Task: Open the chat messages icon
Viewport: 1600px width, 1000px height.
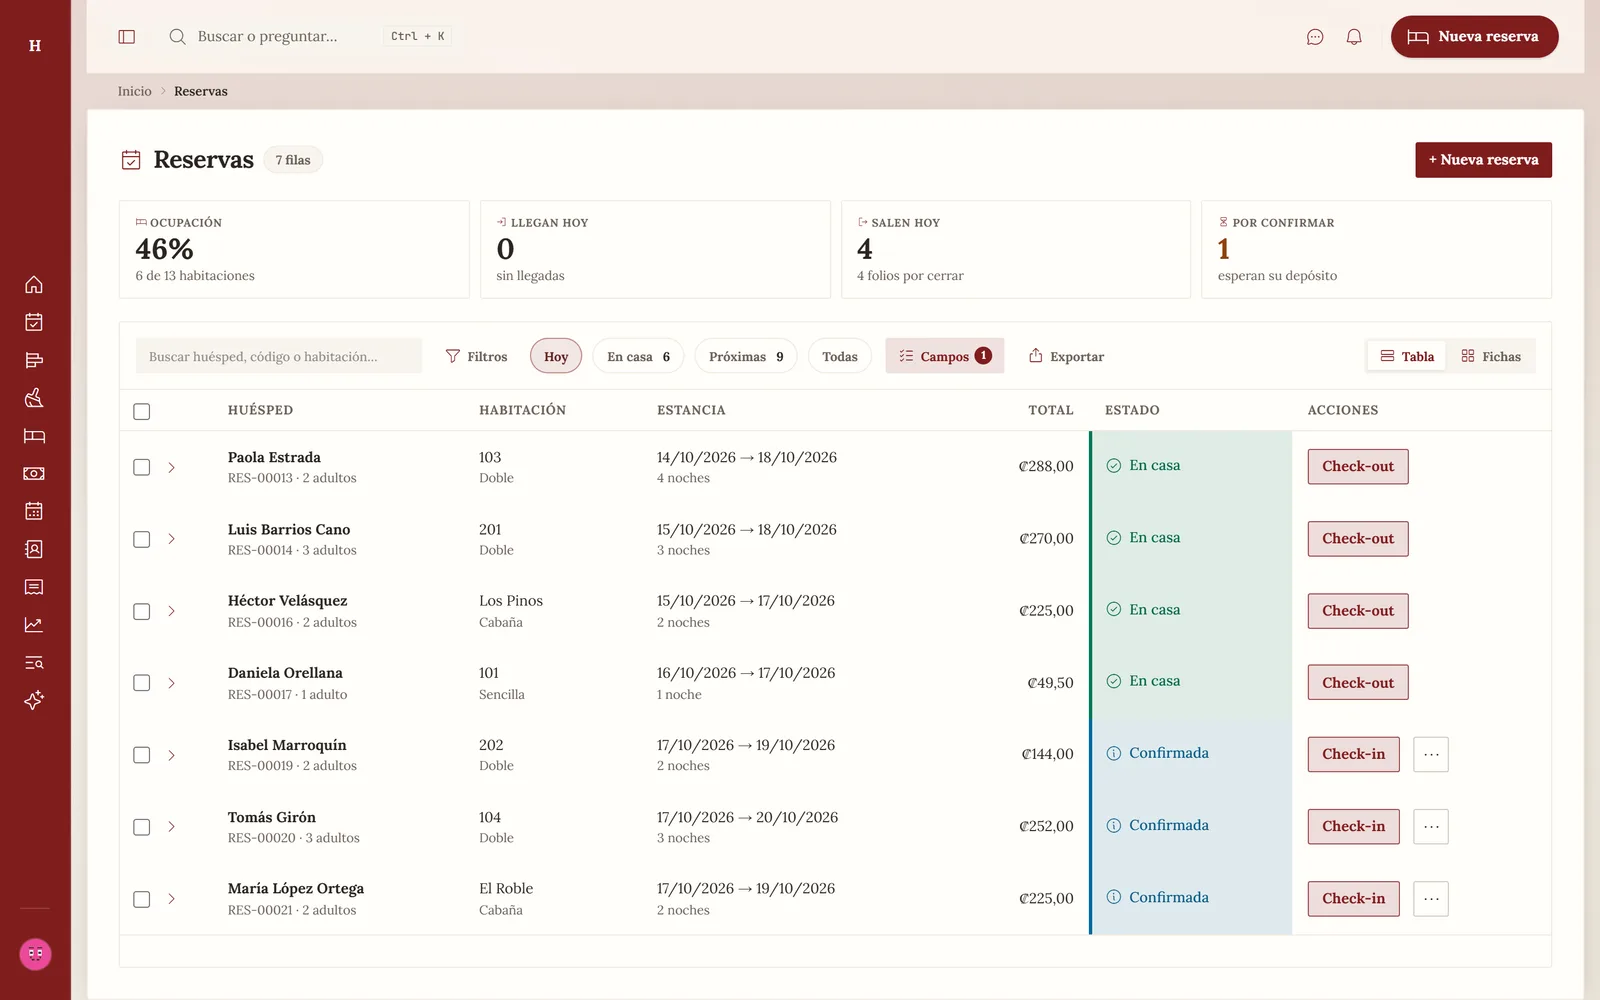Action: tap(1315, 37)
